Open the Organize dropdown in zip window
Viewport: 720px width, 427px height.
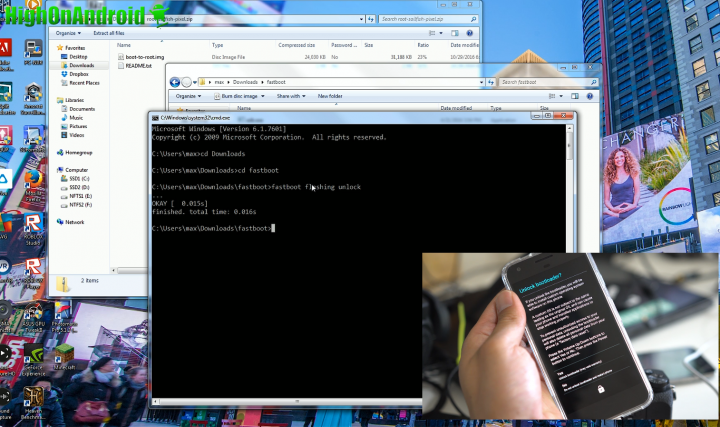tap(68, 32)
